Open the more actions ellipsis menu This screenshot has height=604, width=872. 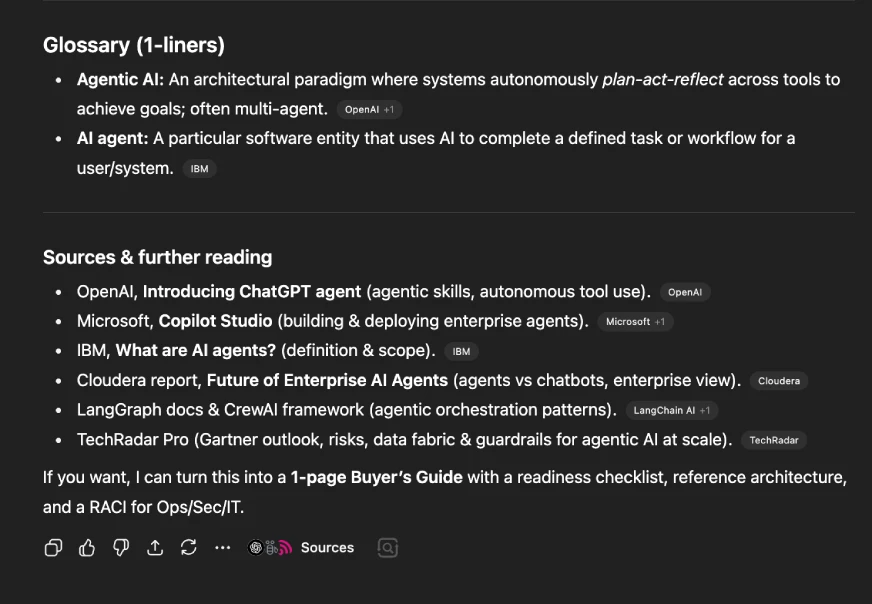pyautogui.click(x=222, y=548)
